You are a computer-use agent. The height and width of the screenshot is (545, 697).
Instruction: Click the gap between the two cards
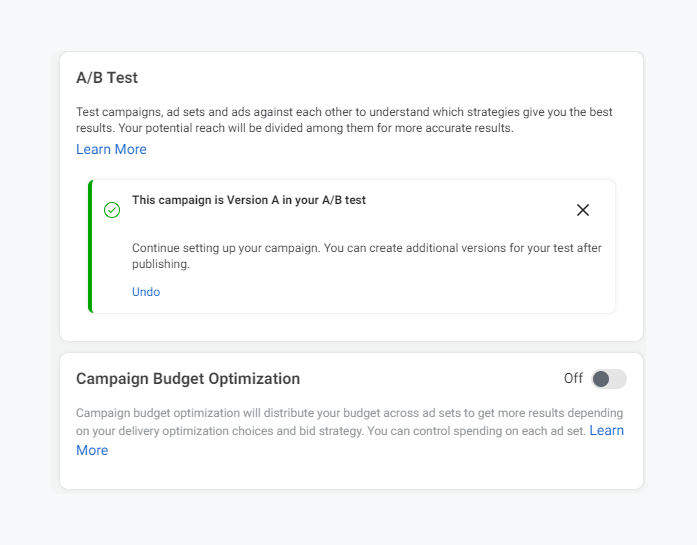350,347
